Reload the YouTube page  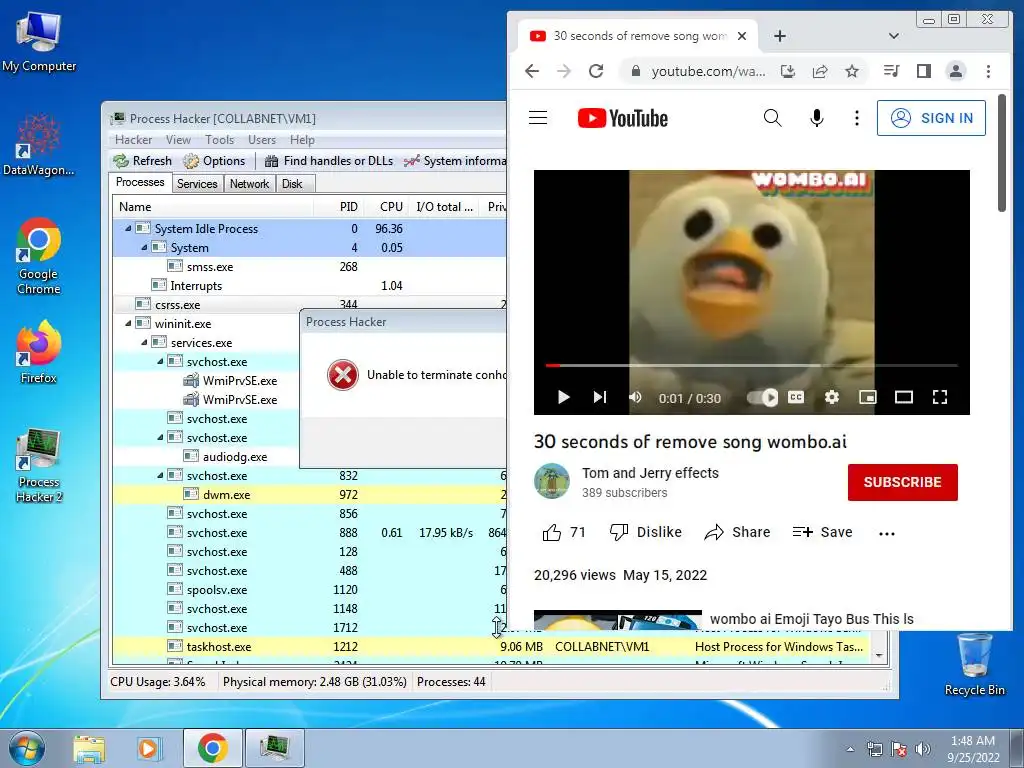click(596, 71)
